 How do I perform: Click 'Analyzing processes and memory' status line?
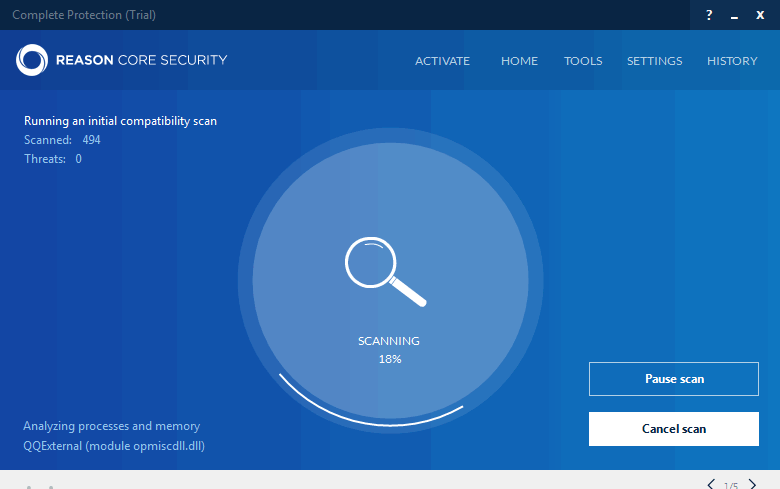click(x=111, y=426)
